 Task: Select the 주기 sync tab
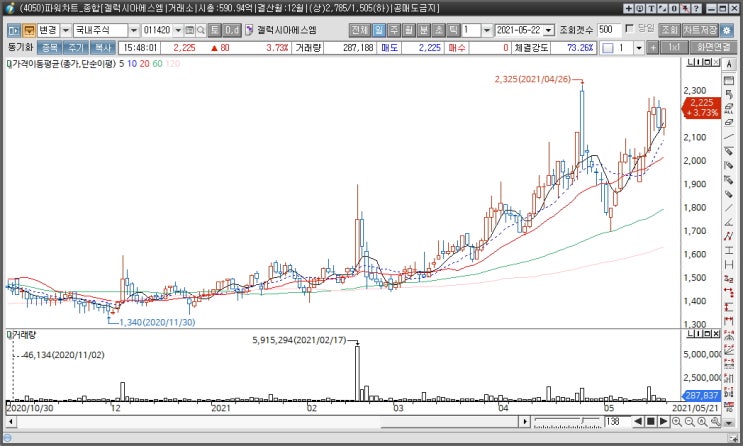[x=76, y=47]
